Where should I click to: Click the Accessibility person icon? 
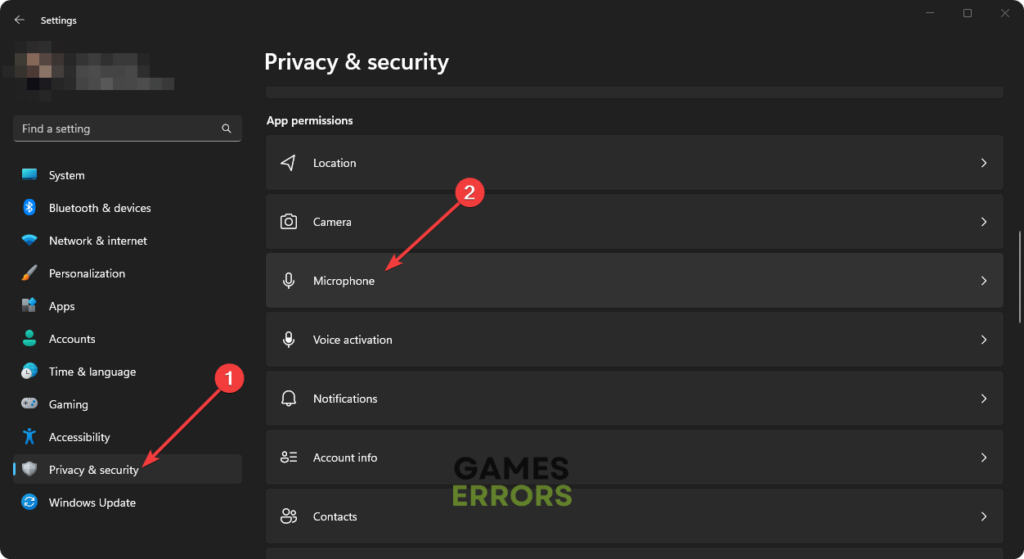point(30,437)
